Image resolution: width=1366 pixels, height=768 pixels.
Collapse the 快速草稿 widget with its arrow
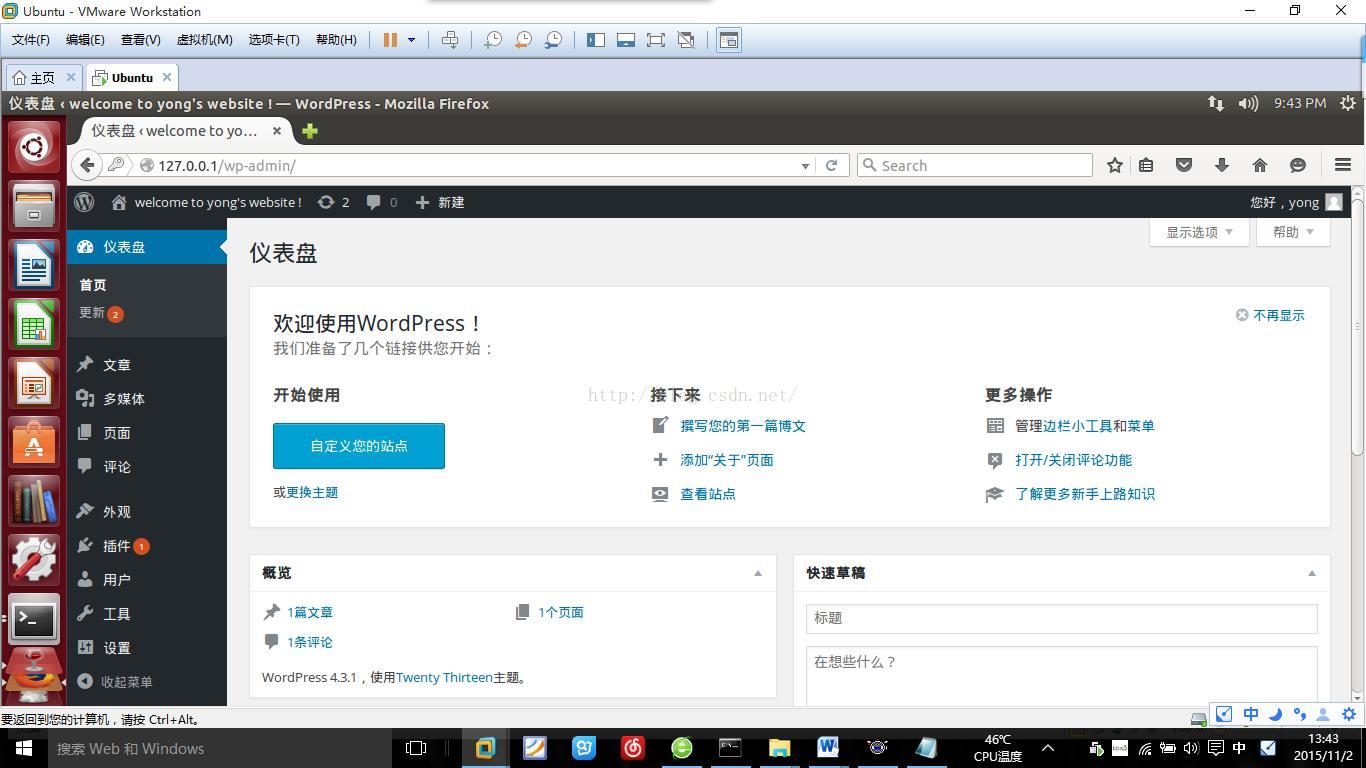tap(1312, 573)
